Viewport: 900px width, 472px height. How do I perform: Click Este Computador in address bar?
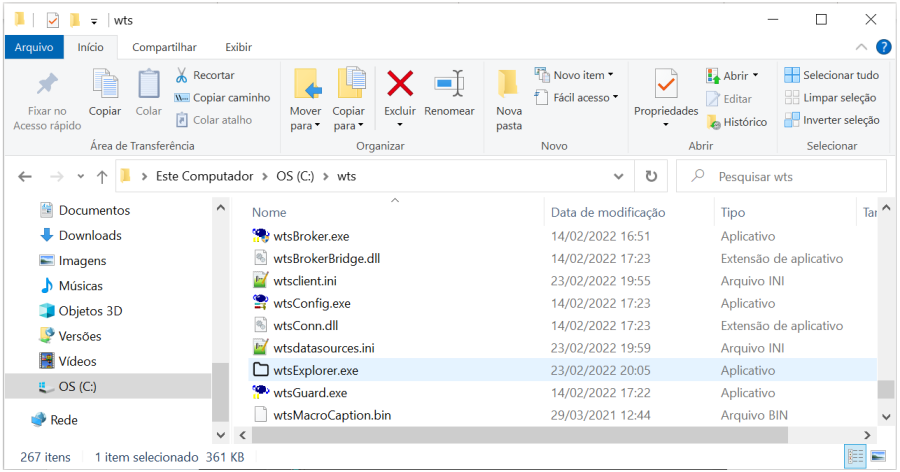(204, 176)
